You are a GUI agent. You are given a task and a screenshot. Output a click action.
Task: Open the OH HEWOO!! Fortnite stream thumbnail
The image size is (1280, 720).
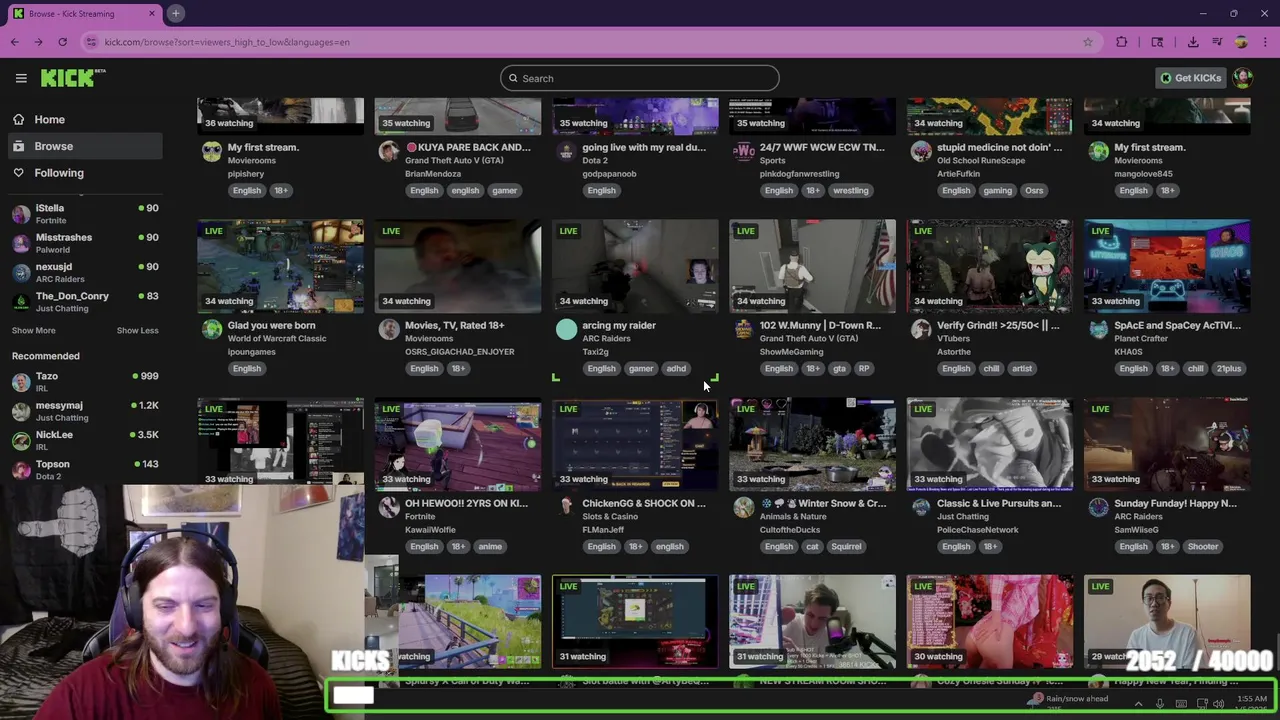(458, 444)
